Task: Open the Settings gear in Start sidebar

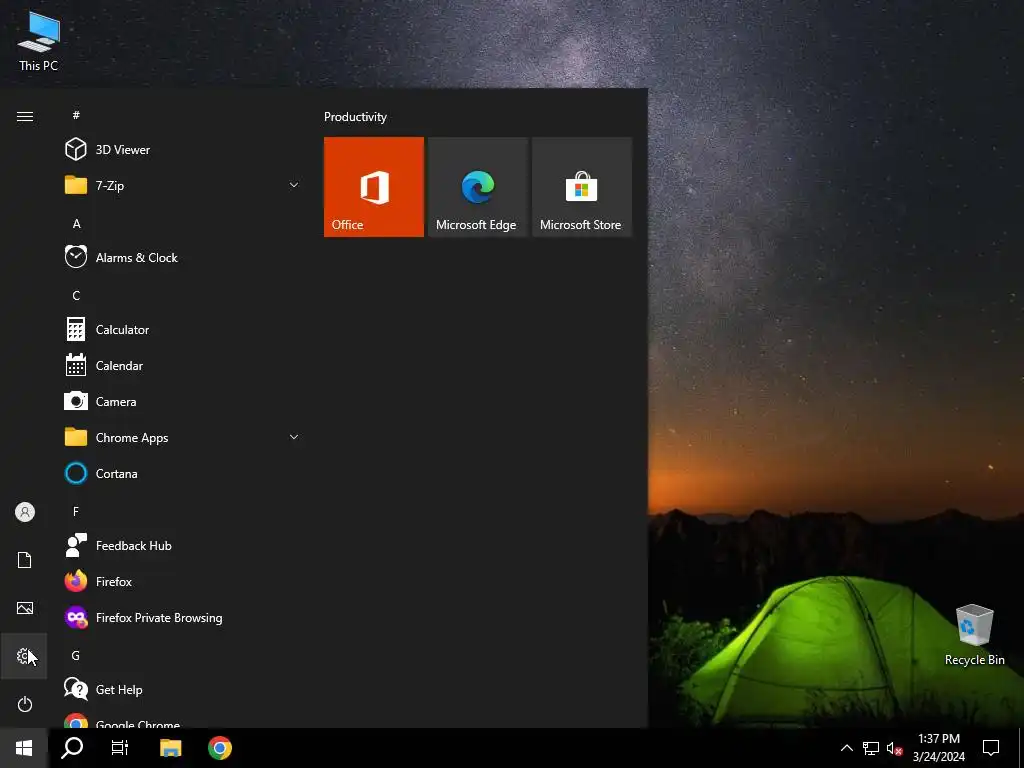Action: pos(24,656)
